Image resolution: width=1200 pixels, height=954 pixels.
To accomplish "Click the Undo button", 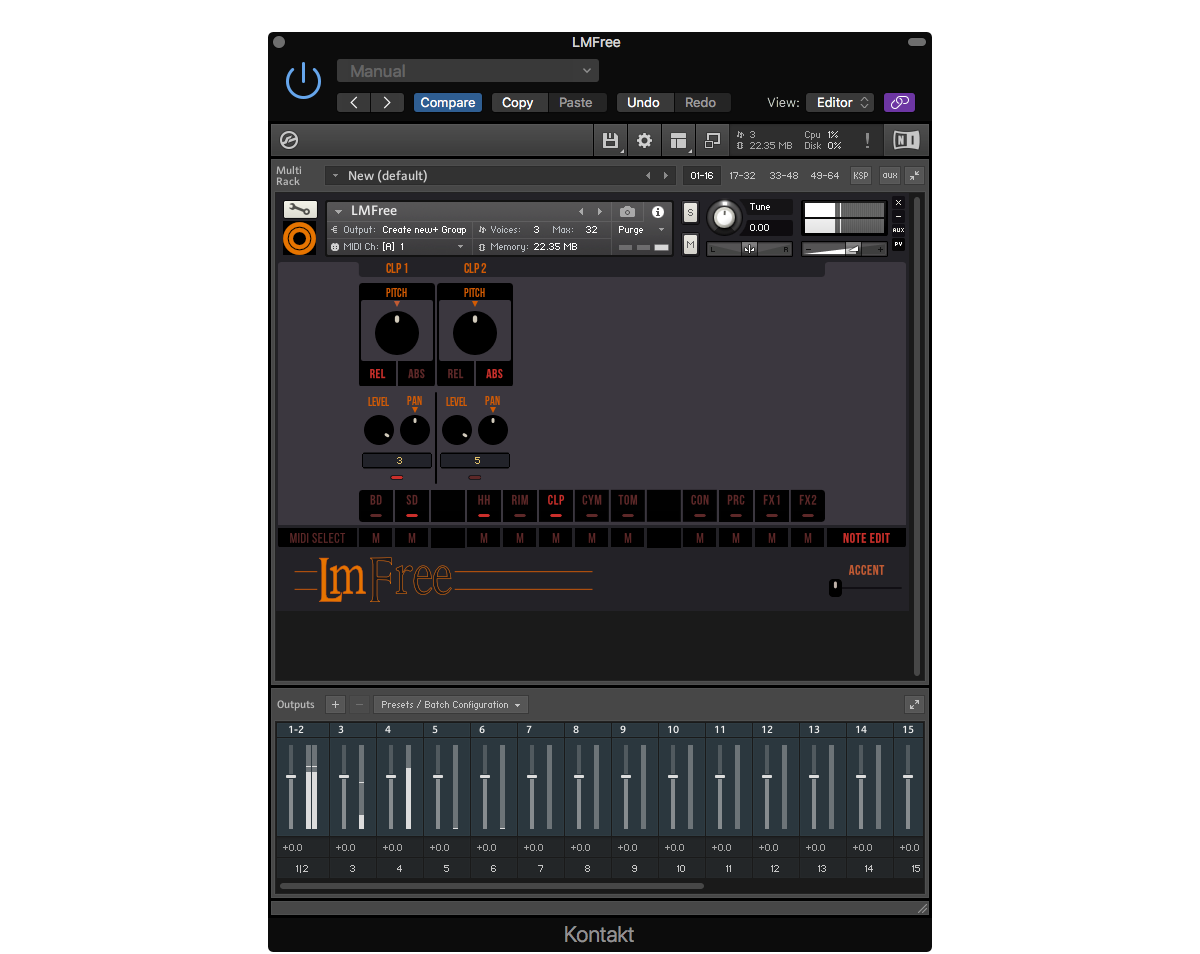I will (x=643, y=102).
